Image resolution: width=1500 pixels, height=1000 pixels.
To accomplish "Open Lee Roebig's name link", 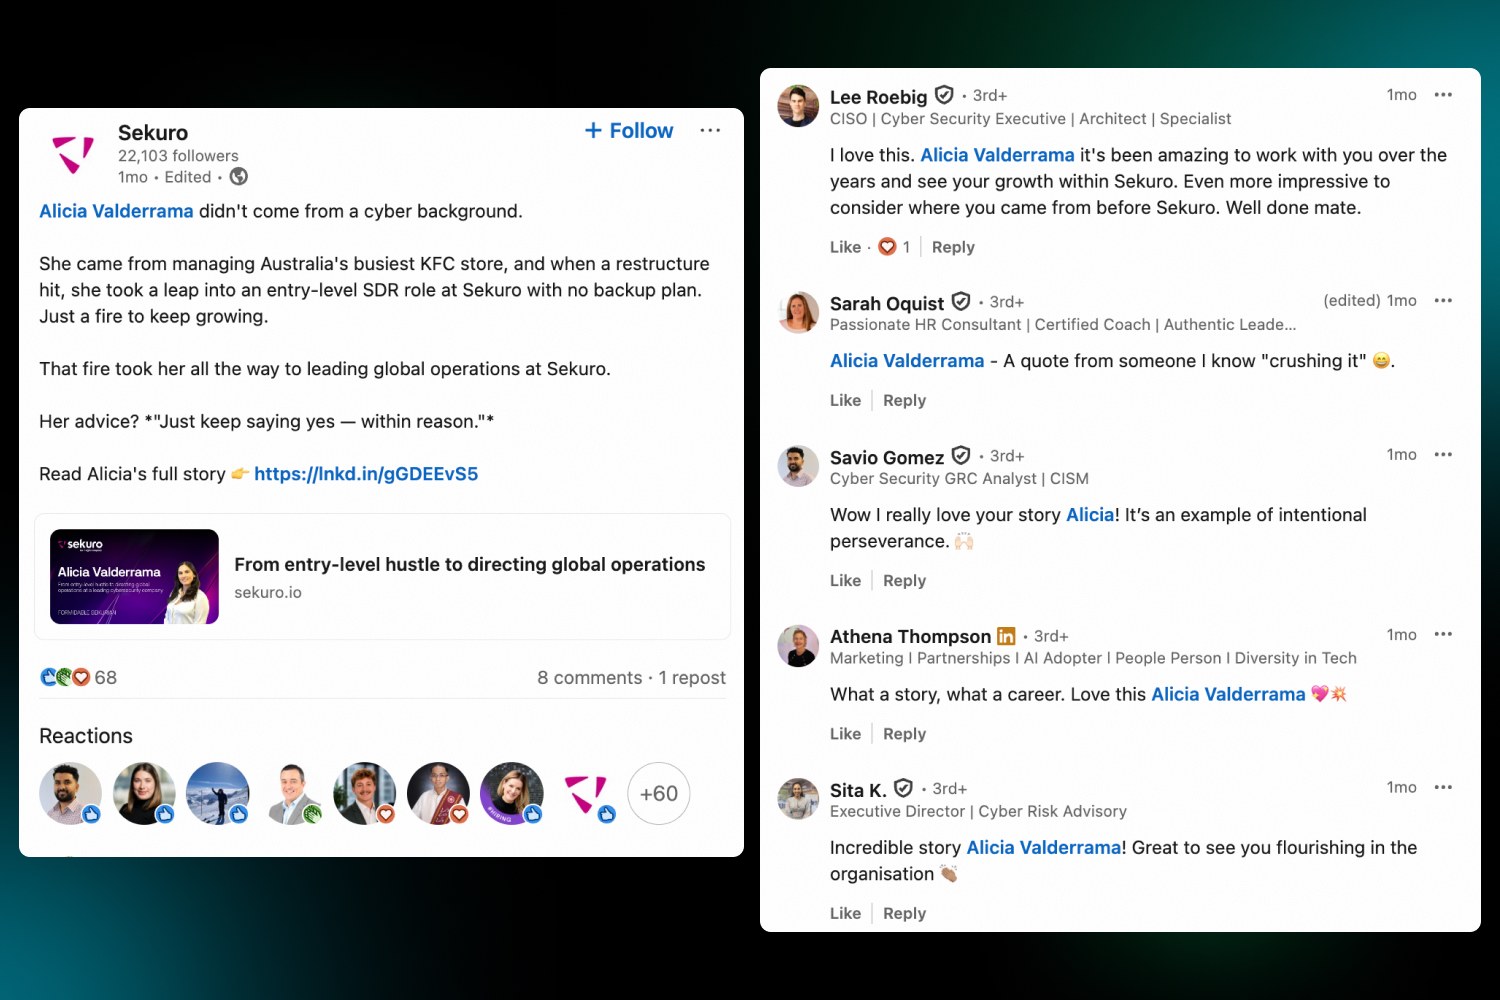I will pyautogui.click(x=879, y=97).
